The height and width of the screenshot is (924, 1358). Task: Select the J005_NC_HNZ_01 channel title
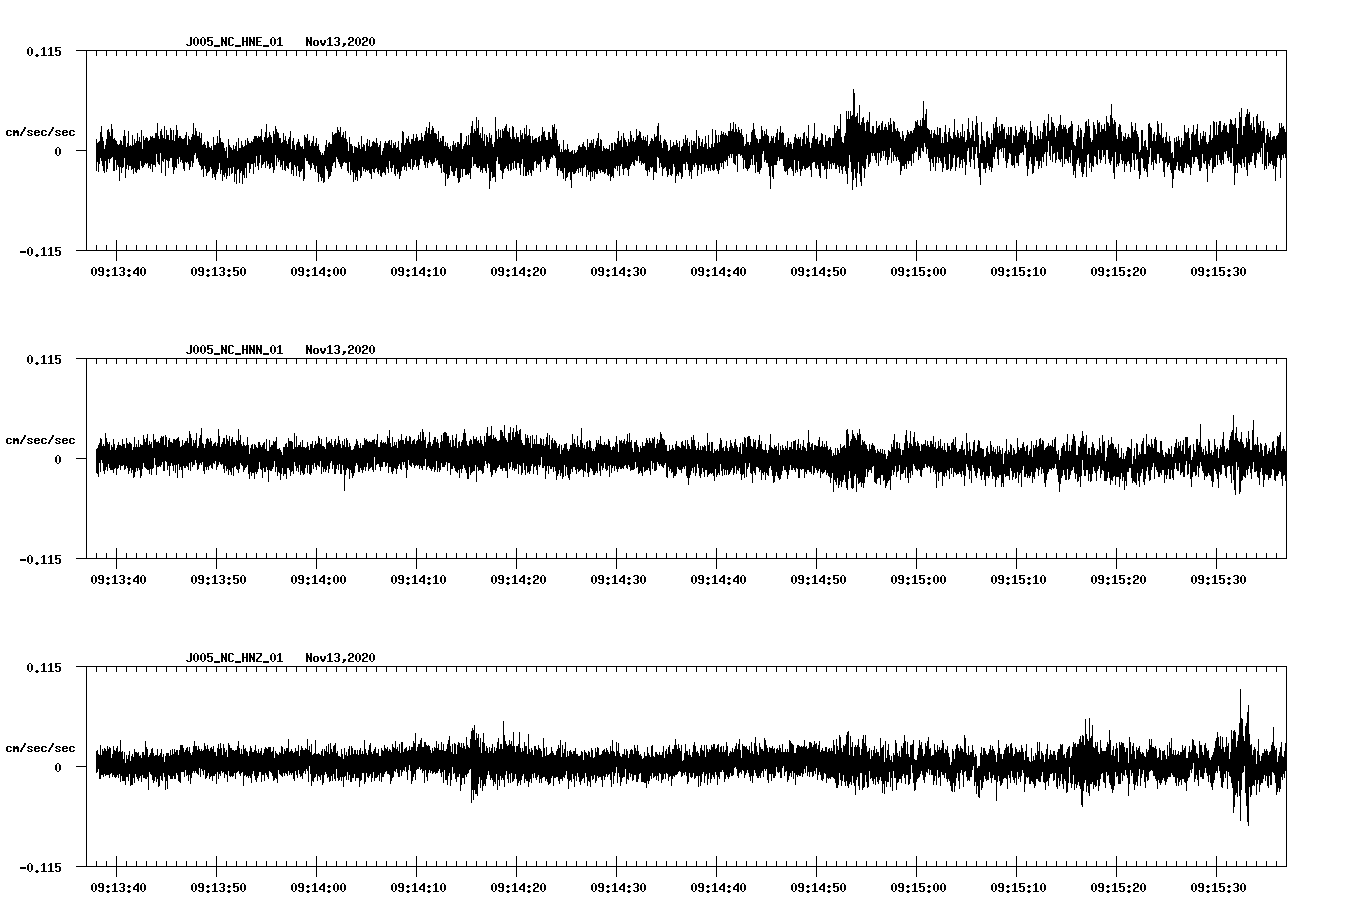pos(233,655)
